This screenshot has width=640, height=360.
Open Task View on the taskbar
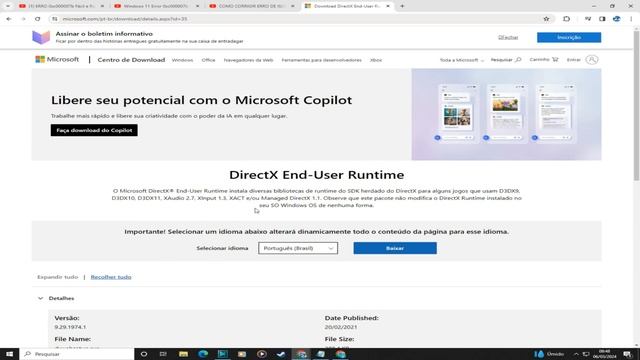163,354
